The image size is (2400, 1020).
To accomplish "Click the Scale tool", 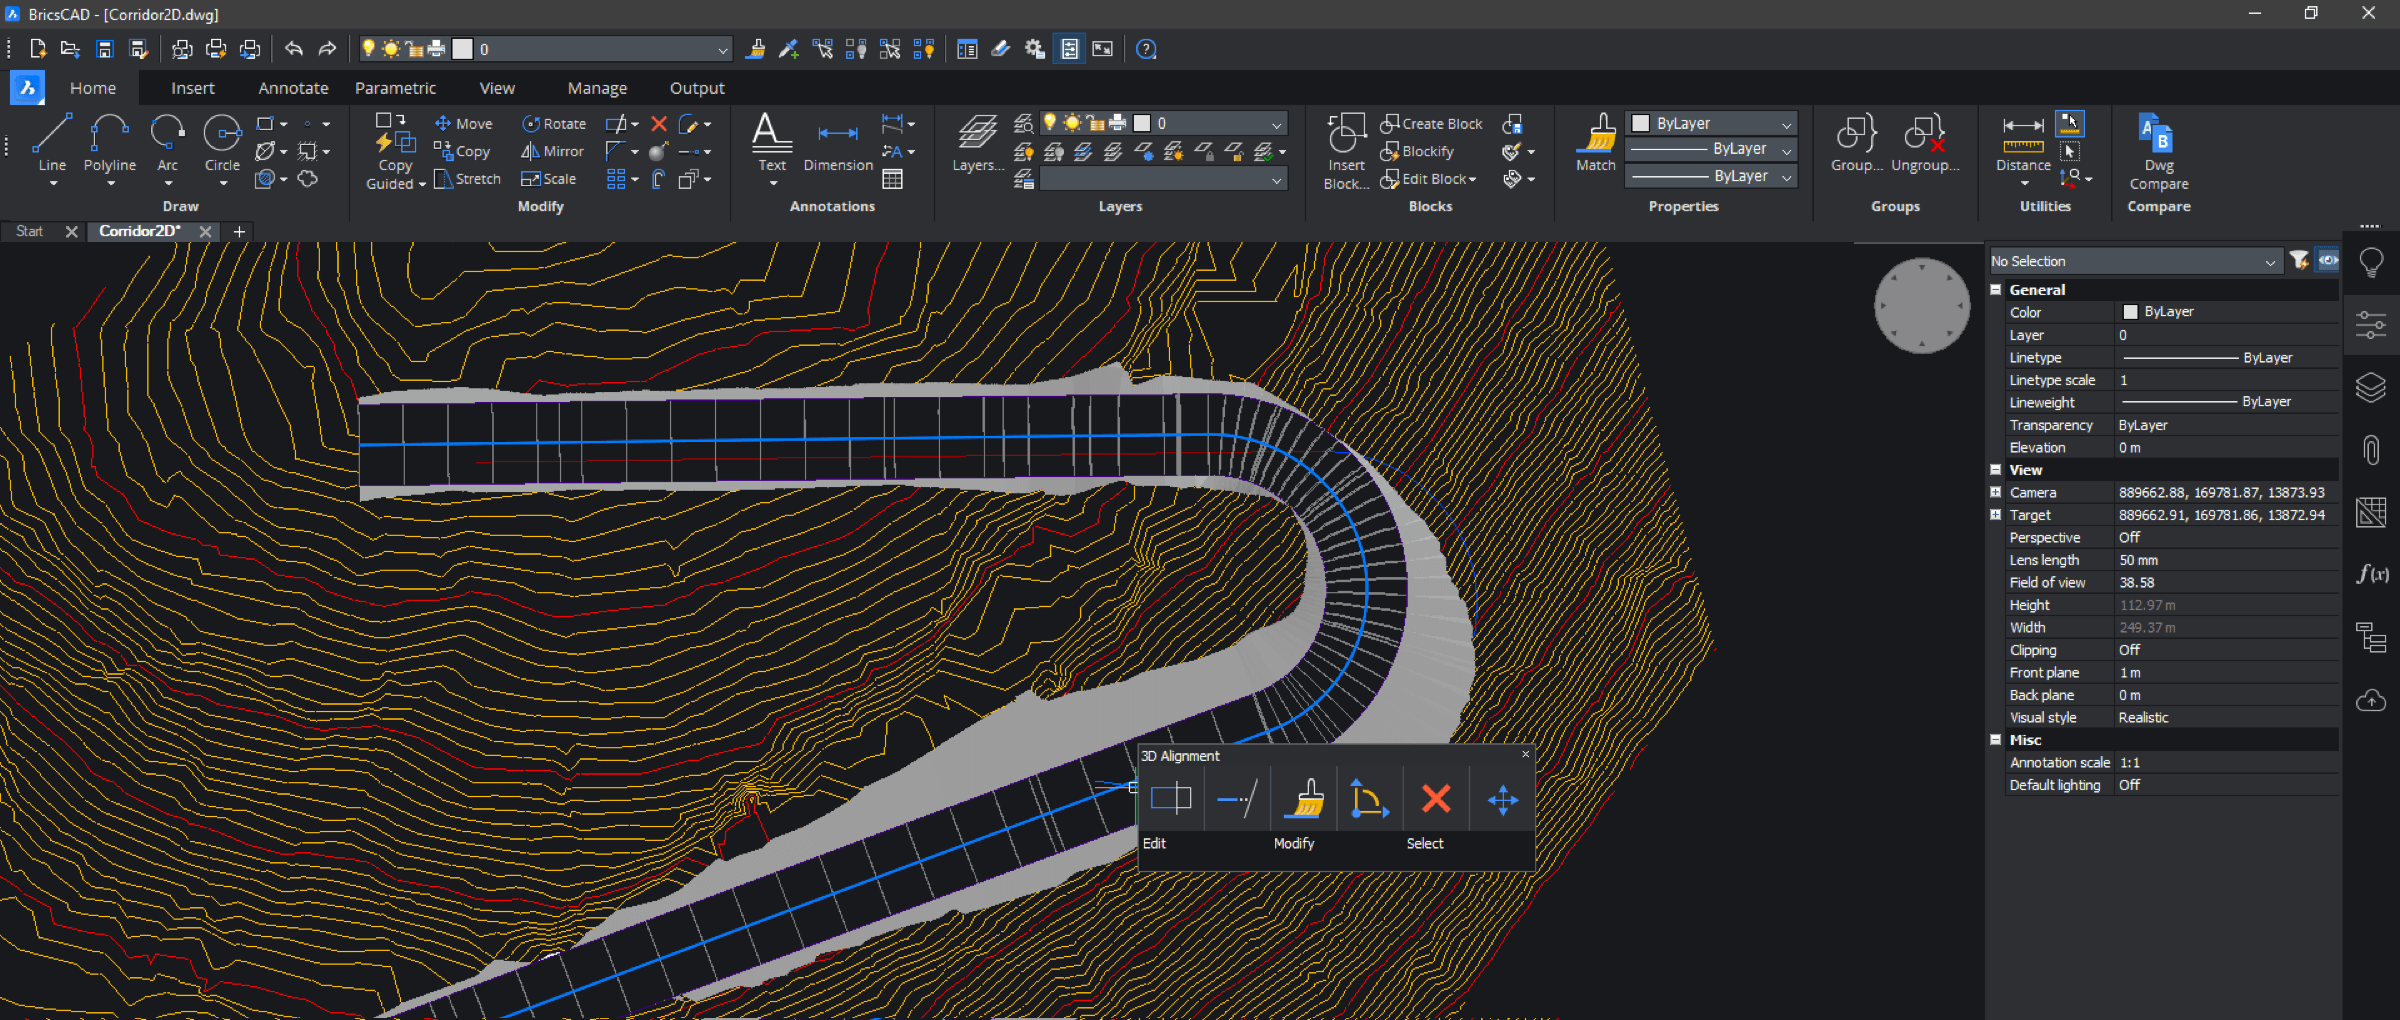I will point(549,179).
